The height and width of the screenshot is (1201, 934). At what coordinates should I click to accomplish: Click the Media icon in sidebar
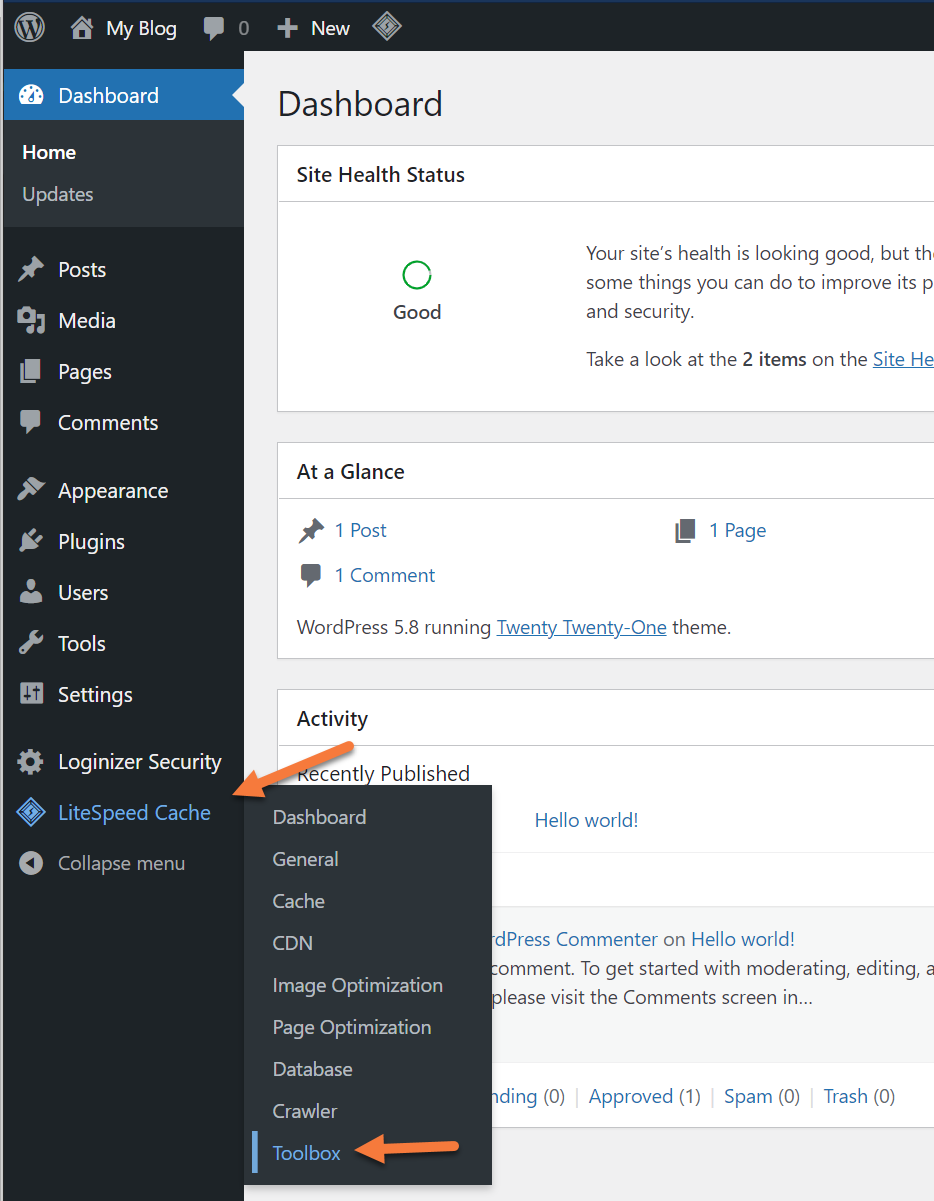31,321
